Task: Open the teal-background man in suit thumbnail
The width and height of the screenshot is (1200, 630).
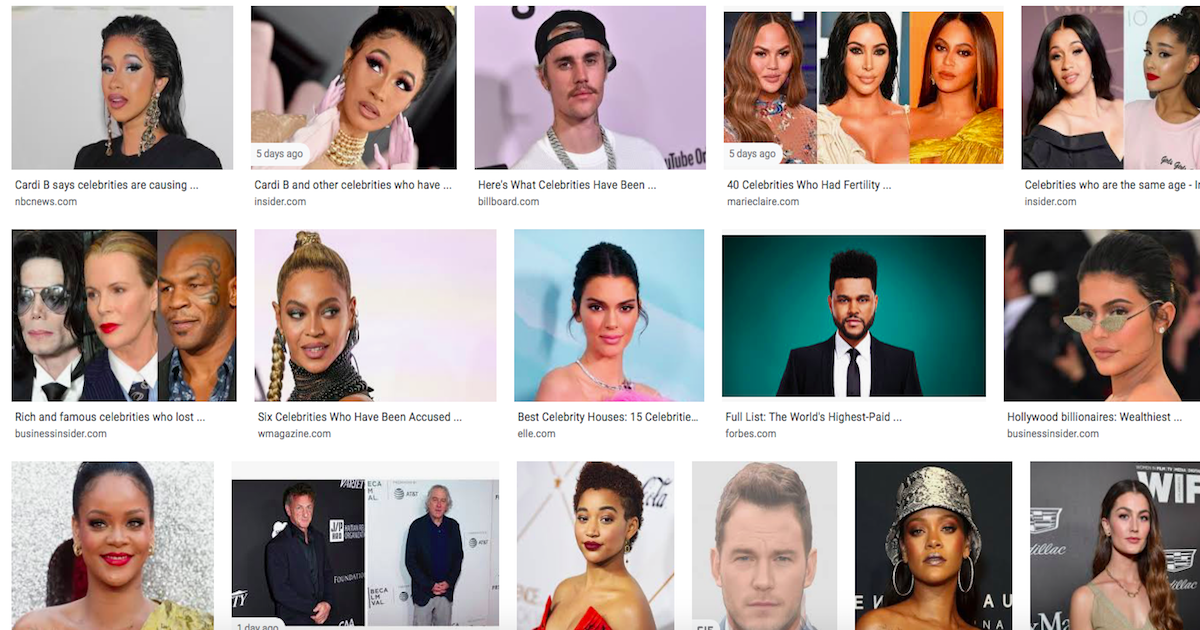Action: click(854, 317)
